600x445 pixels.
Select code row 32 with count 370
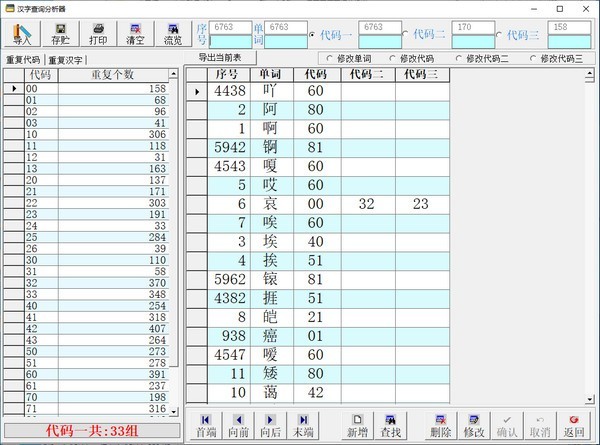pos(86,283)
